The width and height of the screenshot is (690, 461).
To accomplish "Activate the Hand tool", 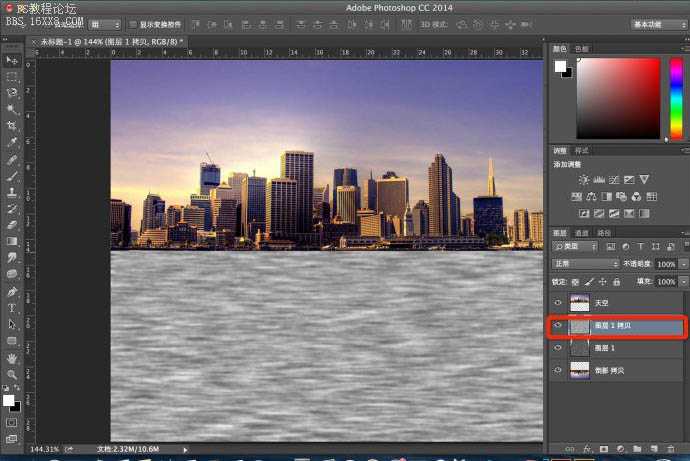I will [x=12, y=357].
